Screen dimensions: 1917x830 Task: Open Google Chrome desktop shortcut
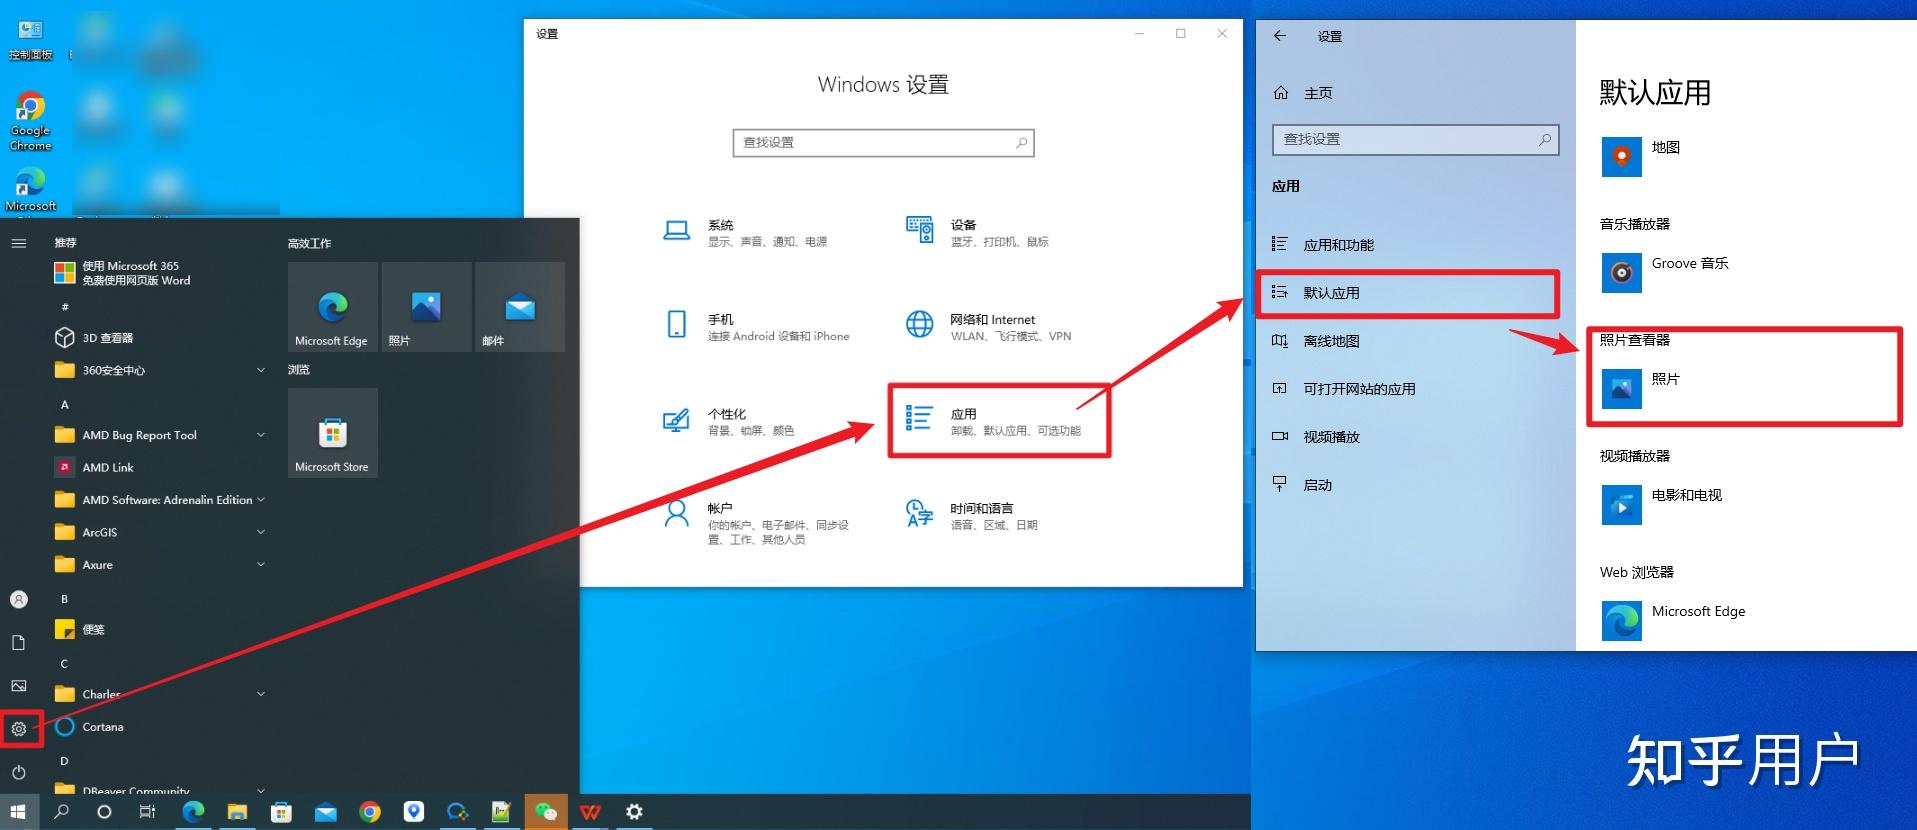click(30, 122)
